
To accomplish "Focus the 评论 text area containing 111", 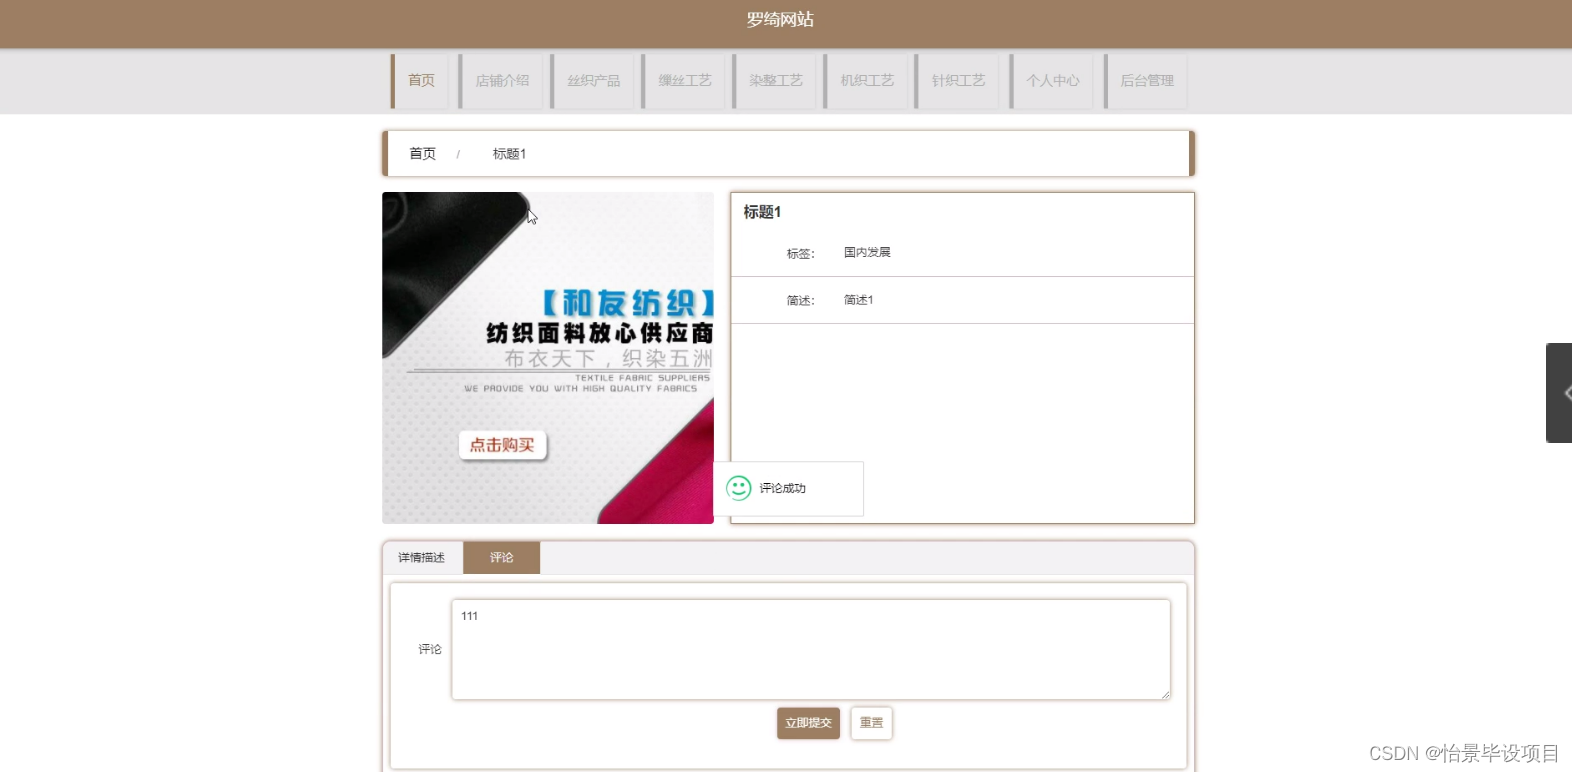I will tap(811, 649).
